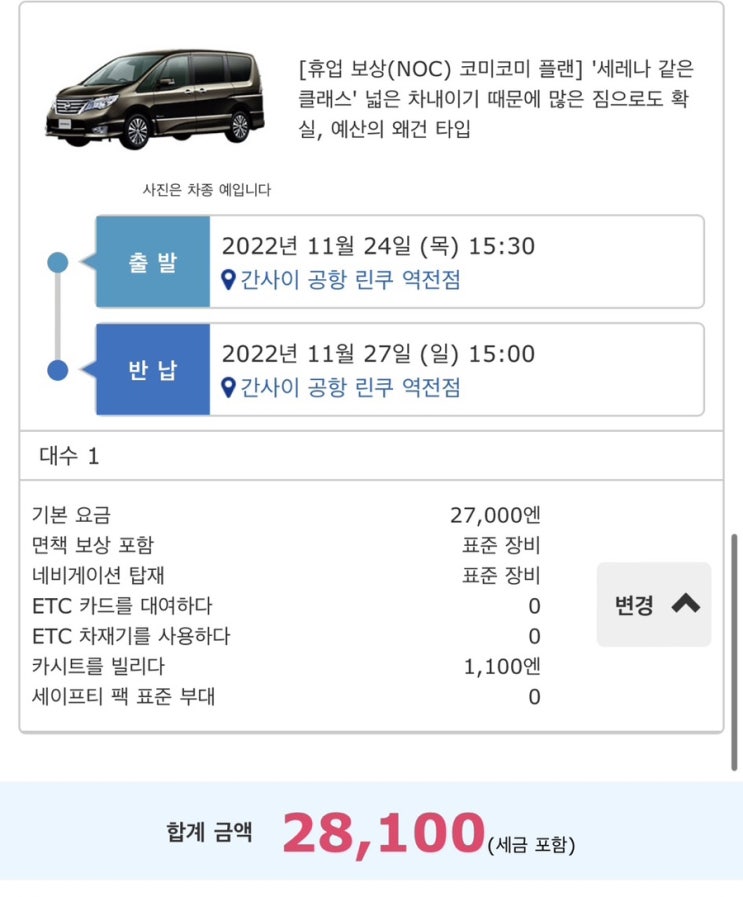Click the page scrollbar on the right

pos(736,650)
